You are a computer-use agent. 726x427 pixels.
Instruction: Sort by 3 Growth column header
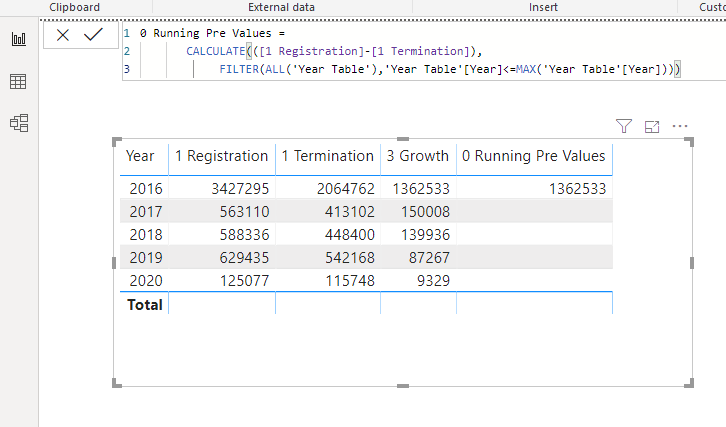[x=418, y=156]
